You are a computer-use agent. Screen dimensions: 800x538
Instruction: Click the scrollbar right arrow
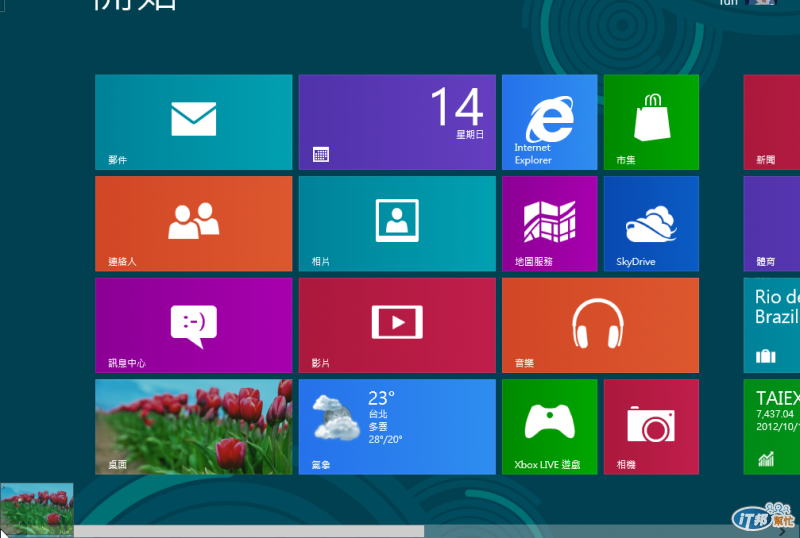[x=783, y=531]
